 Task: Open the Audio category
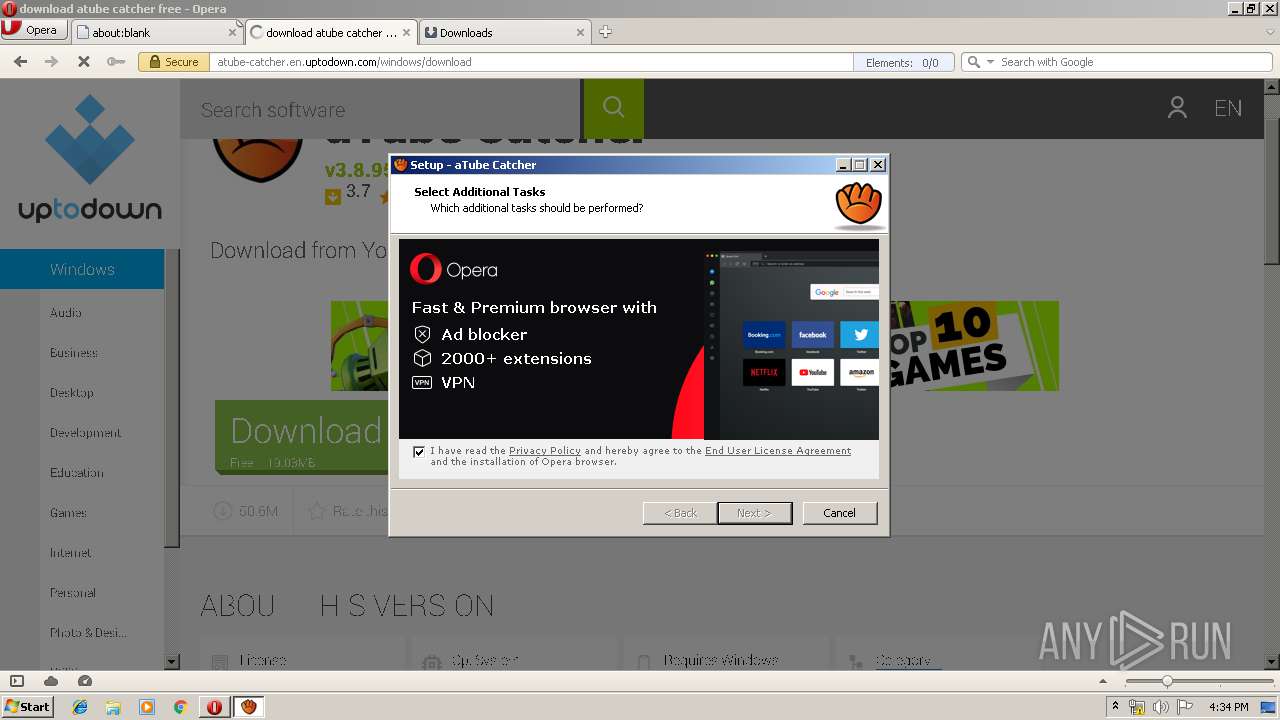tap(66, 313)
